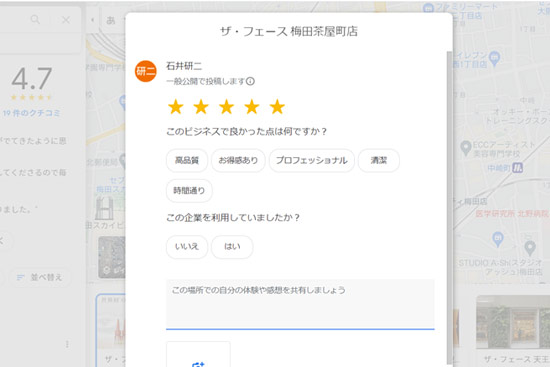Click the dialog vertical scrollbar
The image size is (550, 367).
pyautogui.click(x=449, y=207)
